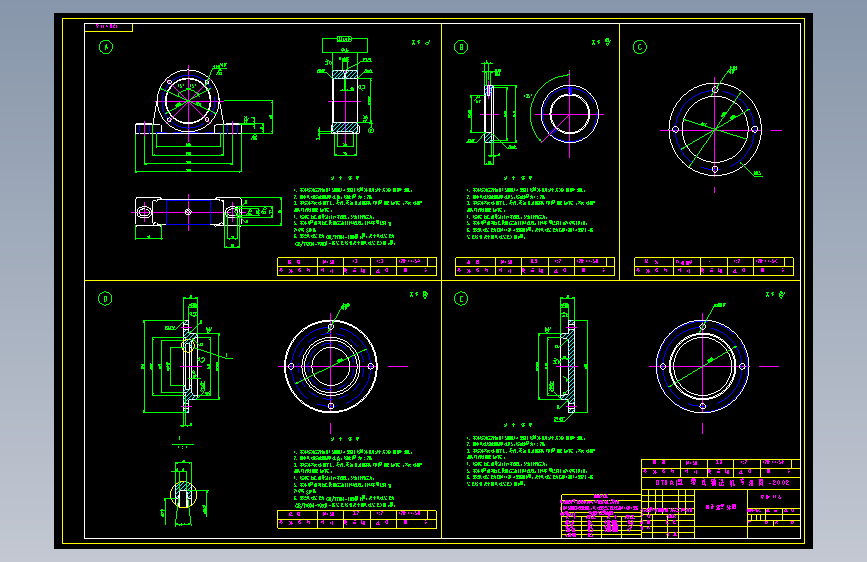Click the yellow title table in panel A
867x562 pixels.
coord(357,267)
